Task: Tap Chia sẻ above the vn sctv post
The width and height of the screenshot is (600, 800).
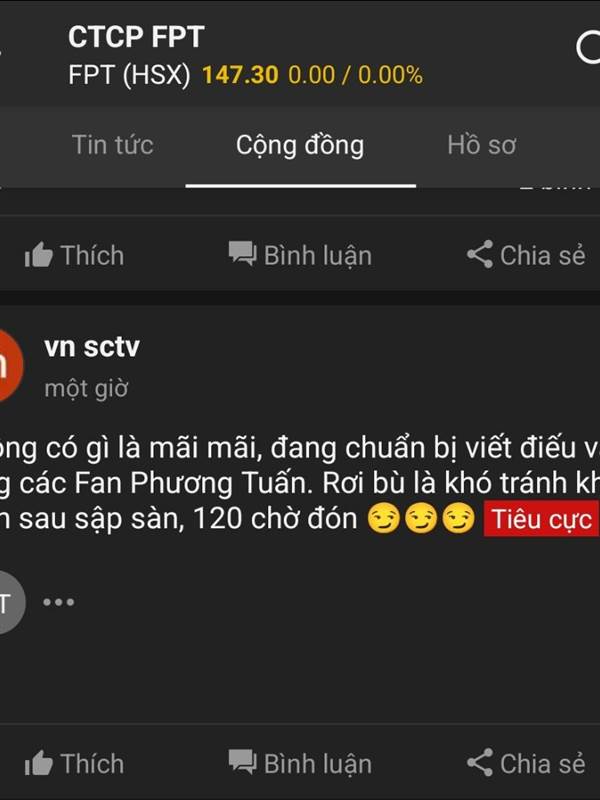Action: 526,255
